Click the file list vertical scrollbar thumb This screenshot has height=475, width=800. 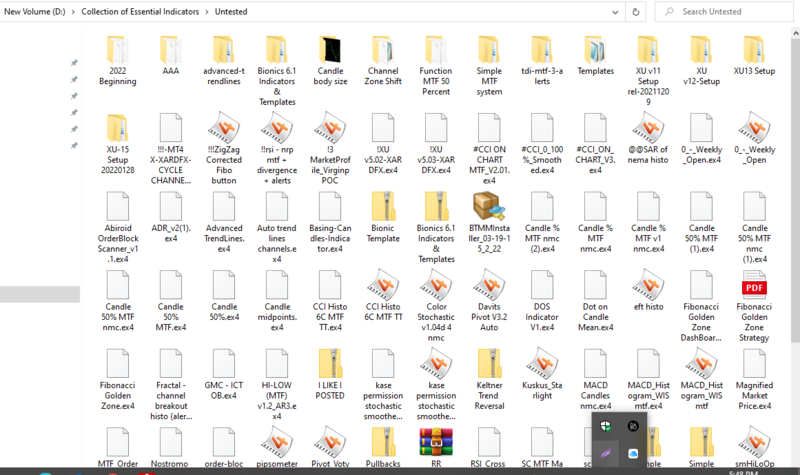pos(795,191)
